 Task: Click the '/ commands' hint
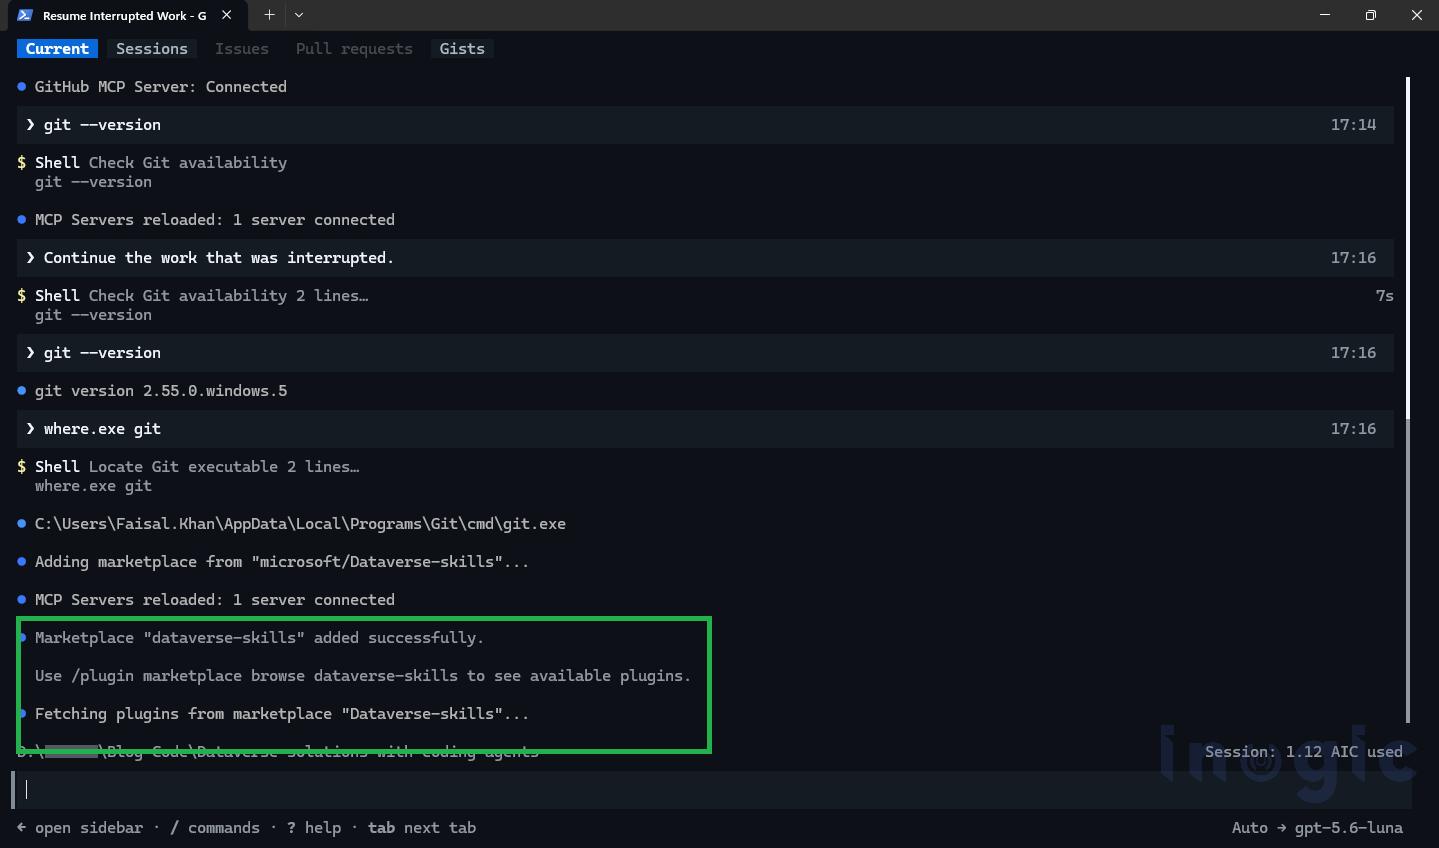pyautogui.click(x=215, y=827)
